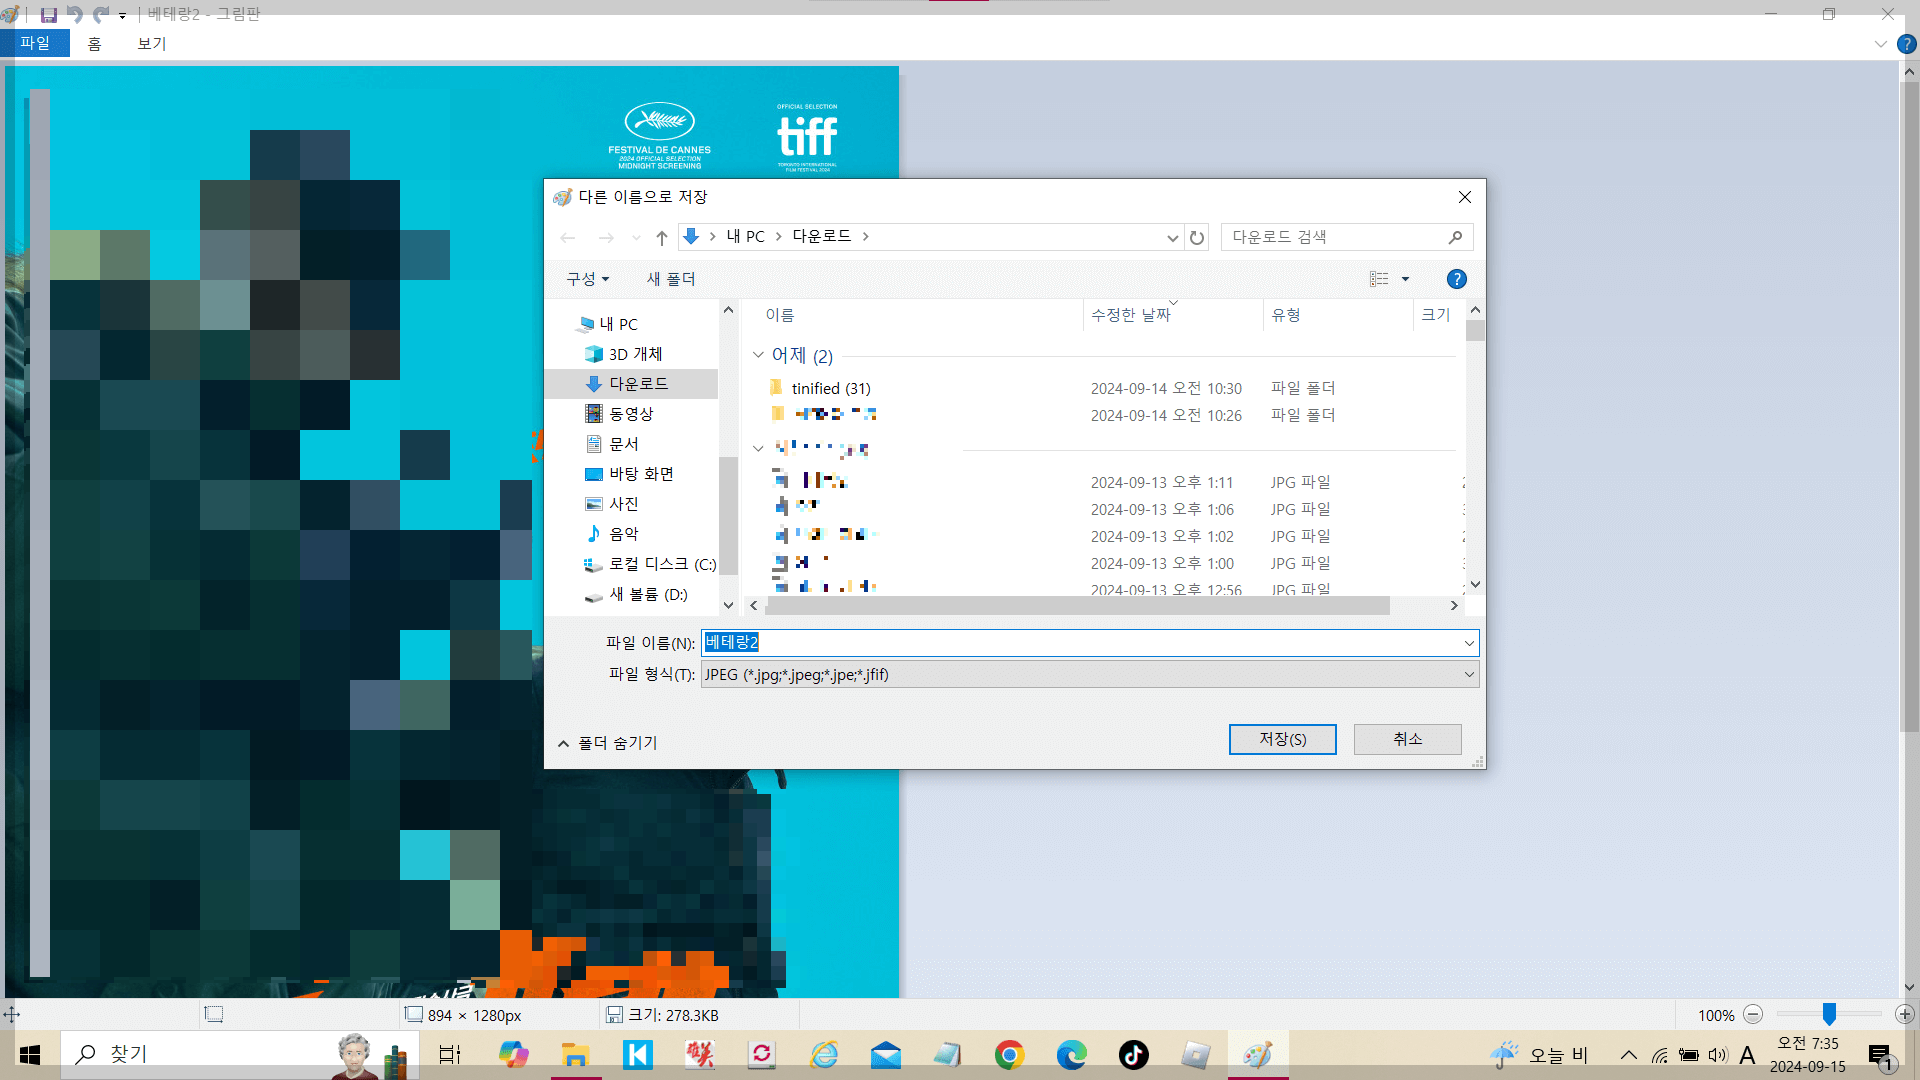Open TikTok from the taskbar
Viewport: 1920px width, 1080px height.
(1133, 1054)
